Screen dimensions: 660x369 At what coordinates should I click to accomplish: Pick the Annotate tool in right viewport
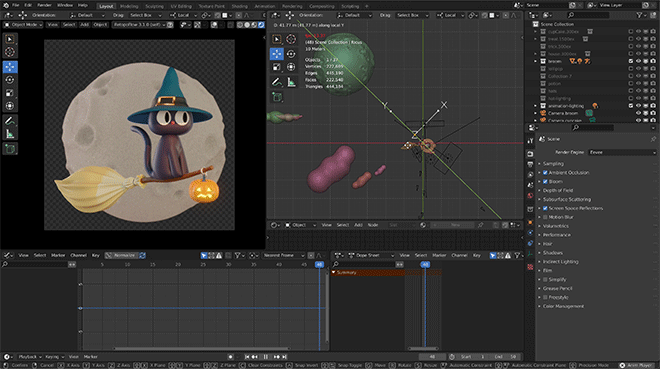coord(277,82)
